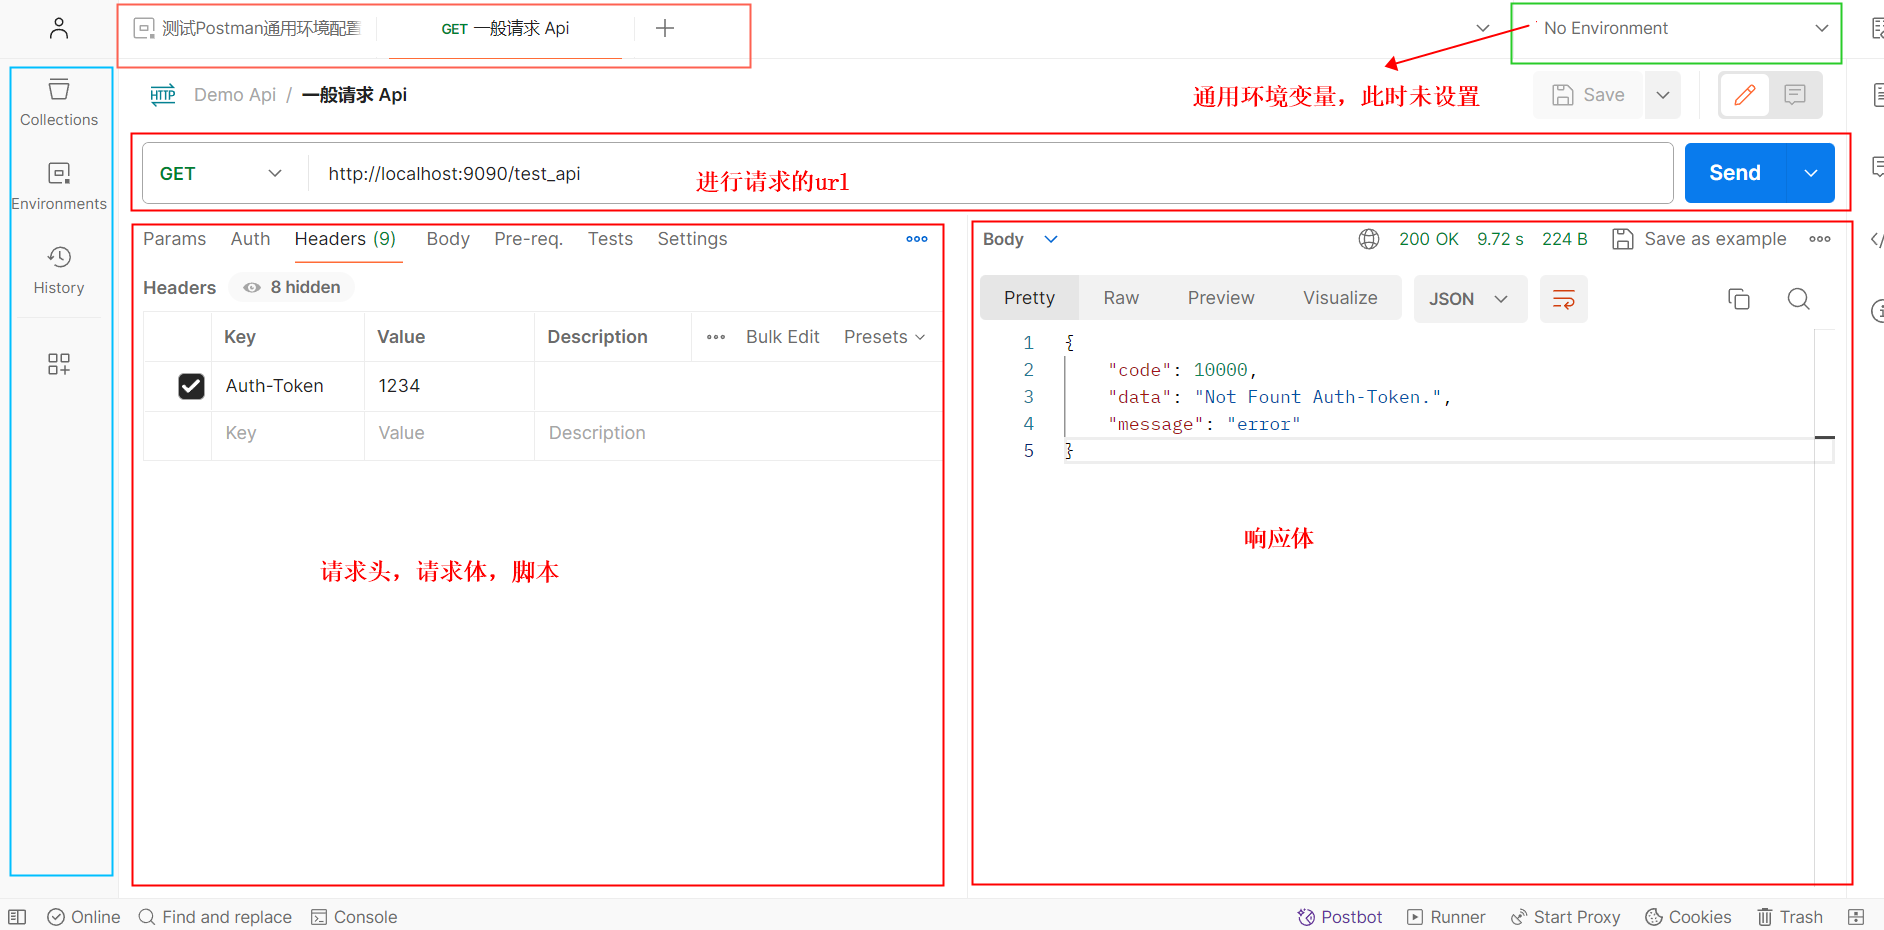Select the GET 一般请求 Api tab
Viewport: 1884px width, 930px height.
point(505,28)
